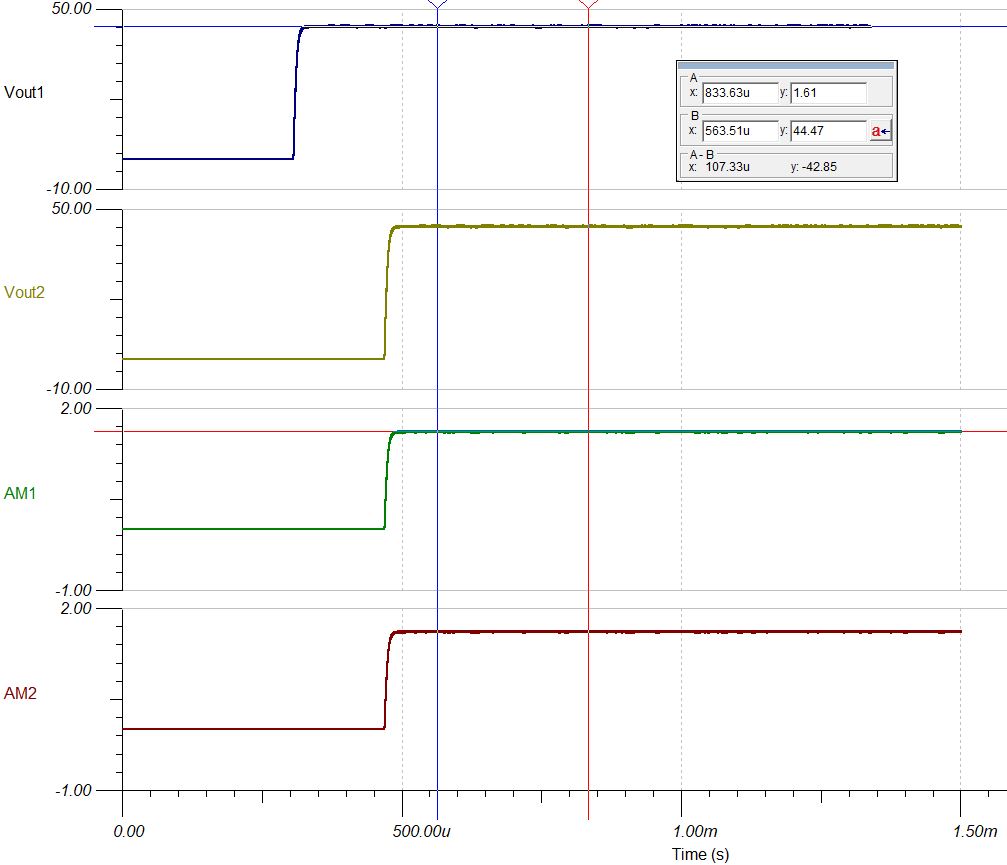Click the red "a" cursor-select icon
Screen dimensions: 1007x865
[x=878, y=130]
